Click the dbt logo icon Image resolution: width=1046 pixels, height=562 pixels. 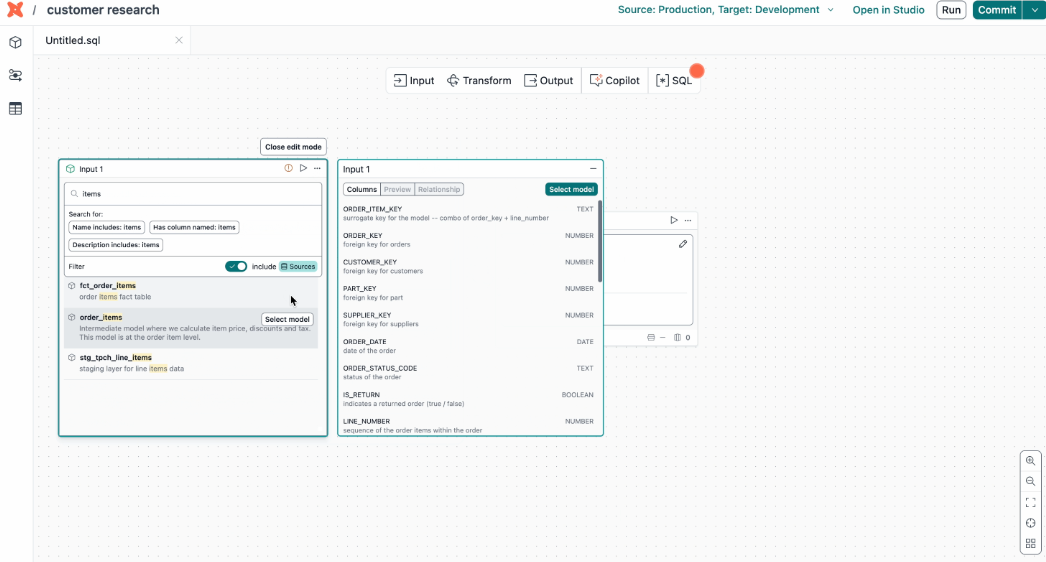click(15, 10)
